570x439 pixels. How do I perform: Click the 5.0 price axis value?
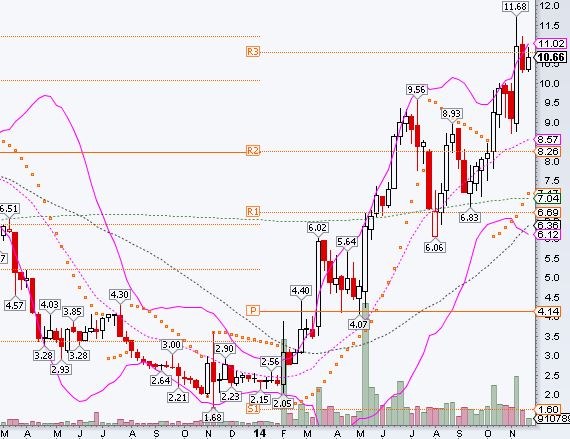(551, 278)
